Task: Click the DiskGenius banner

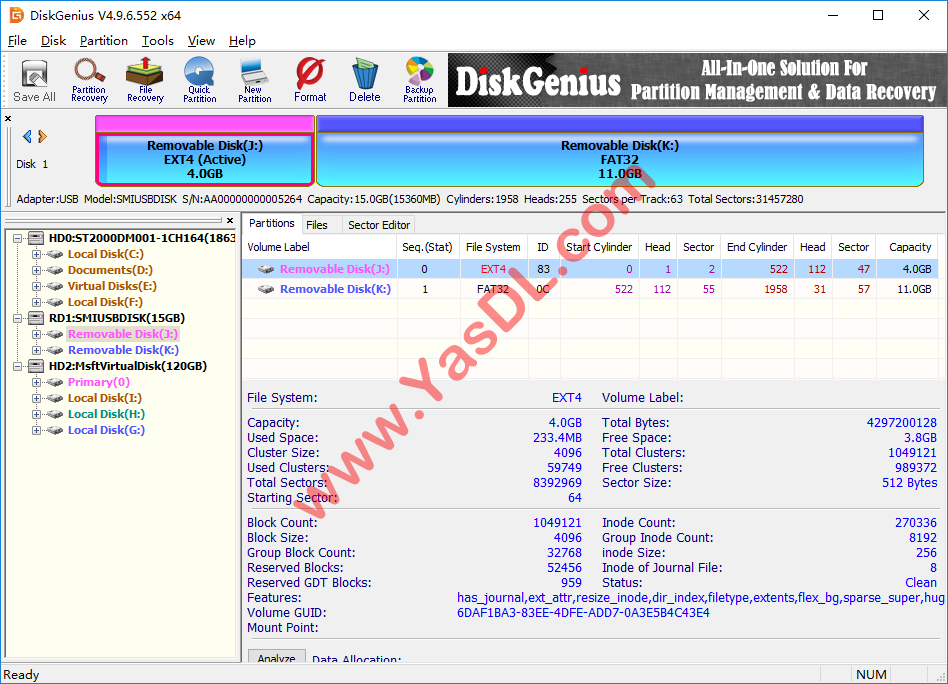Action: pos(697,80)
